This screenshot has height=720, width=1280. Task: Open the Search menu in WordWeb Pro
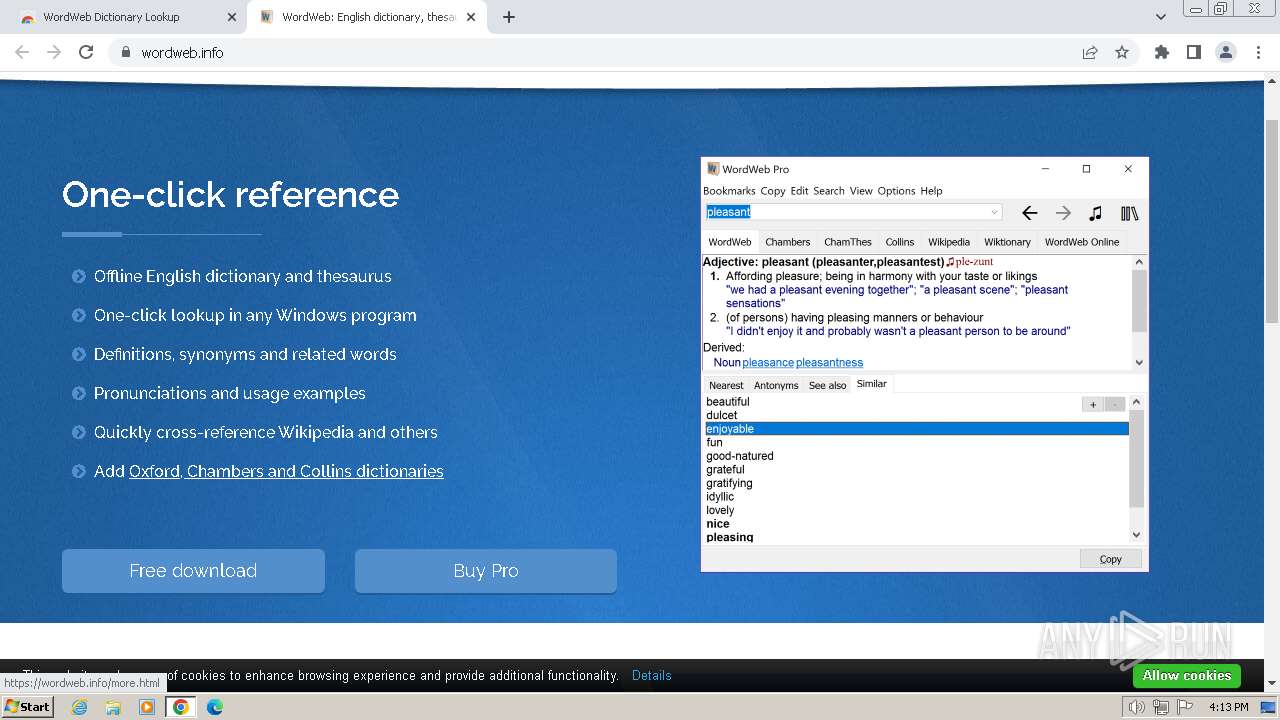829,191
